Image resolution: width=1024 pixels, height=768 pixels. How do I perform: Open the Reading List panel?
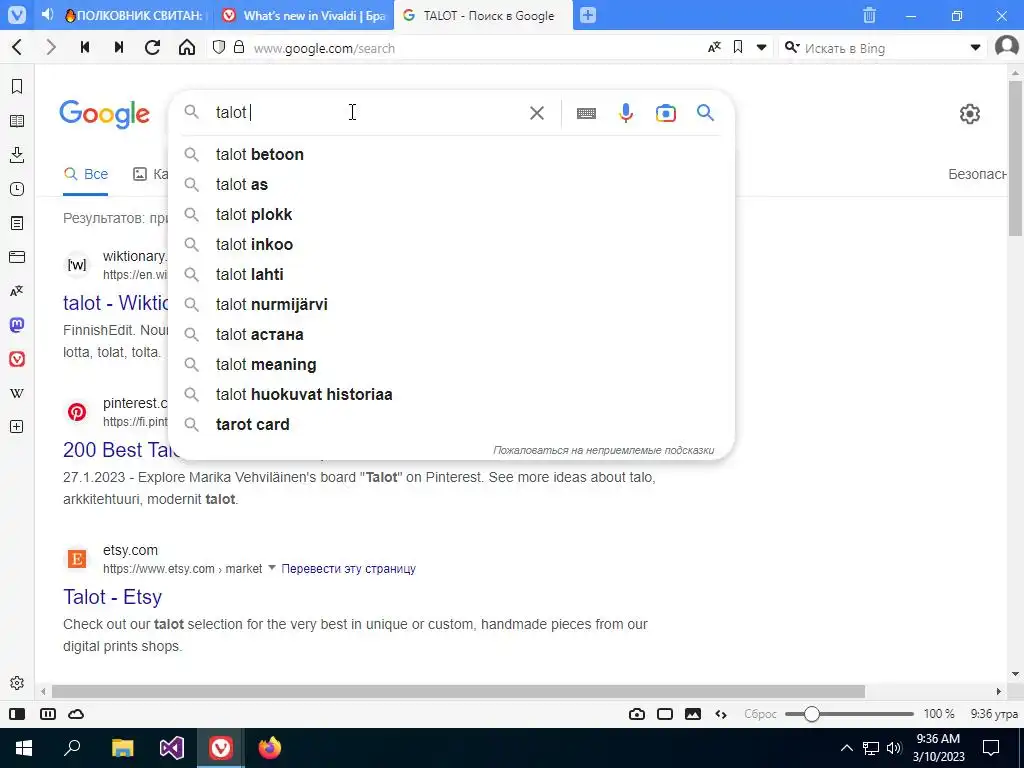tap(17, 121)
